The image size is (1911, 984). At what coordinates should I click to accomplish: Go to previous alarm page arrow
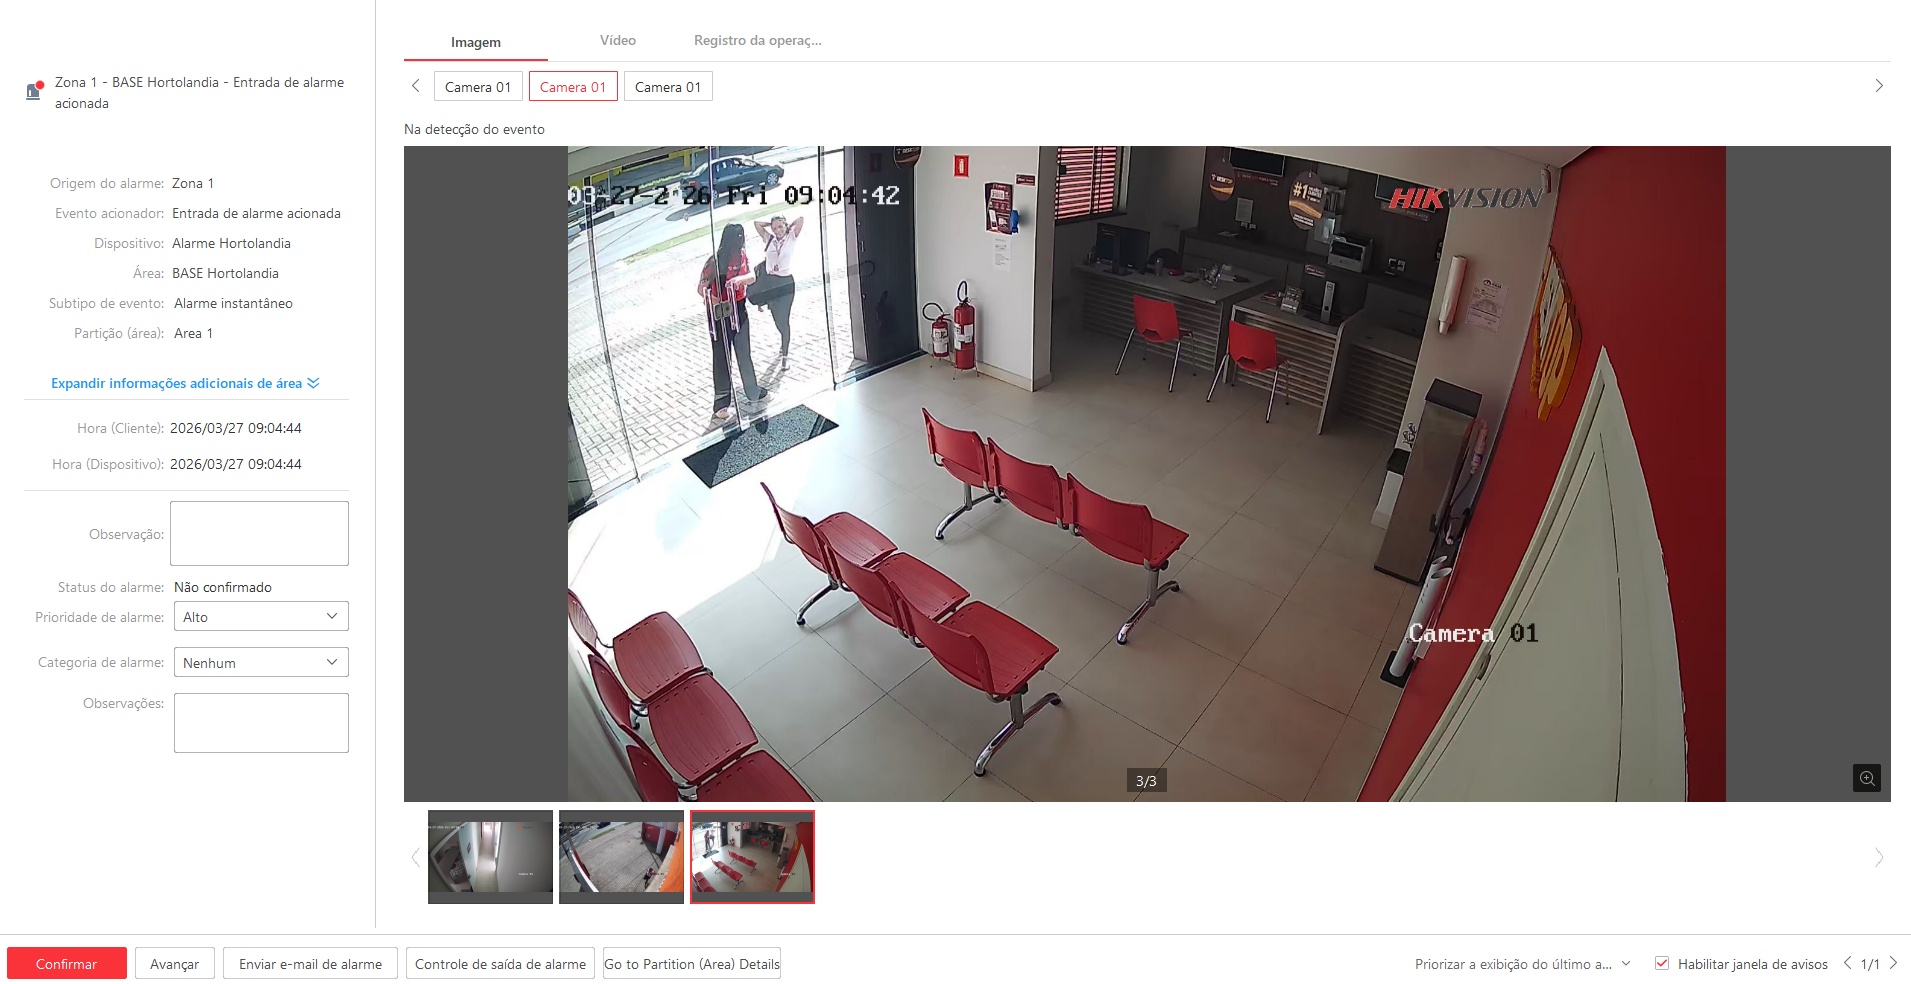(1847, 963)
